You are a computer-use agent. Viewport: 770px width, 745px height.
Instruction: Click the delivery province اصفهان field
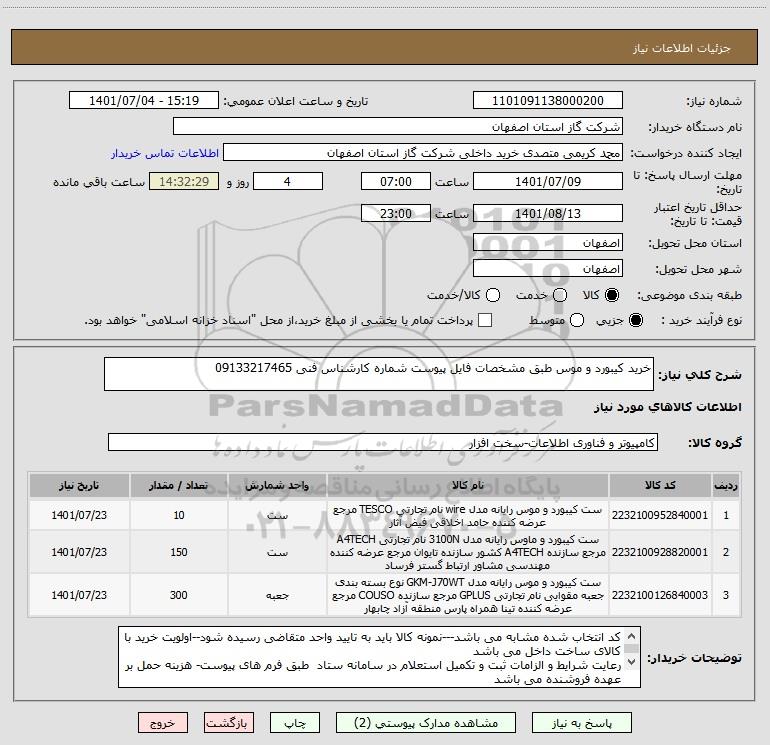click(548, 243)
